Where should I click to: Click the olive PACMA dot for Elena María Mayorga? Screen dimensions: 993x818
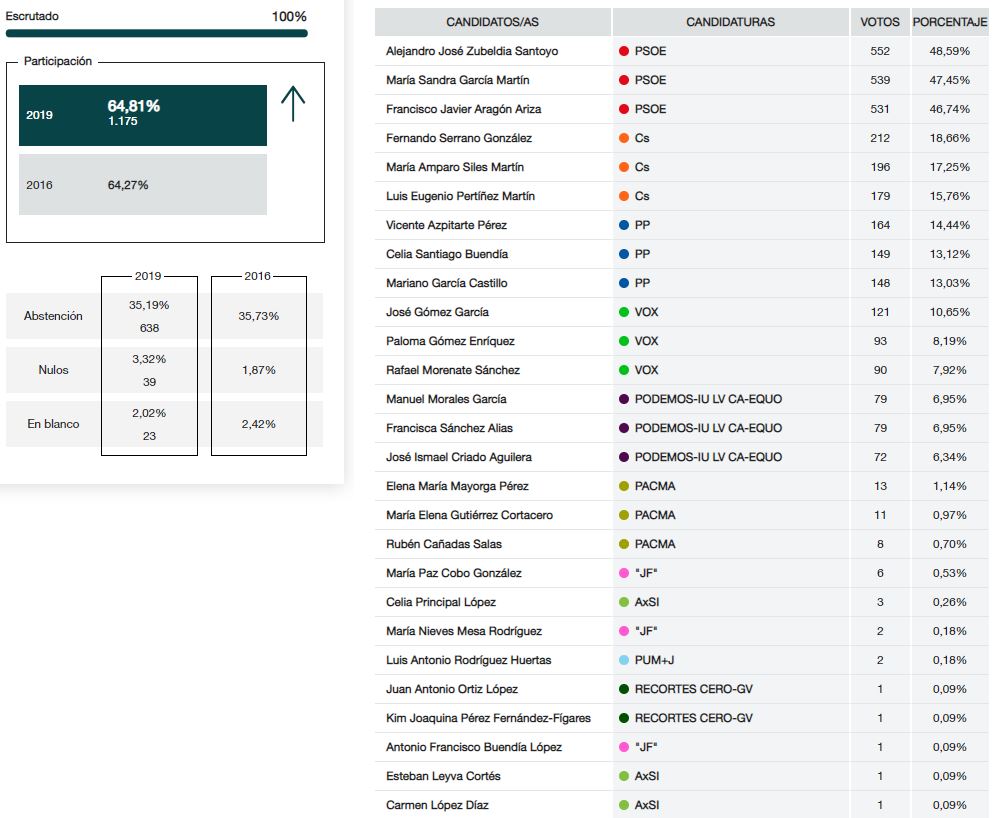click(624, 486)
